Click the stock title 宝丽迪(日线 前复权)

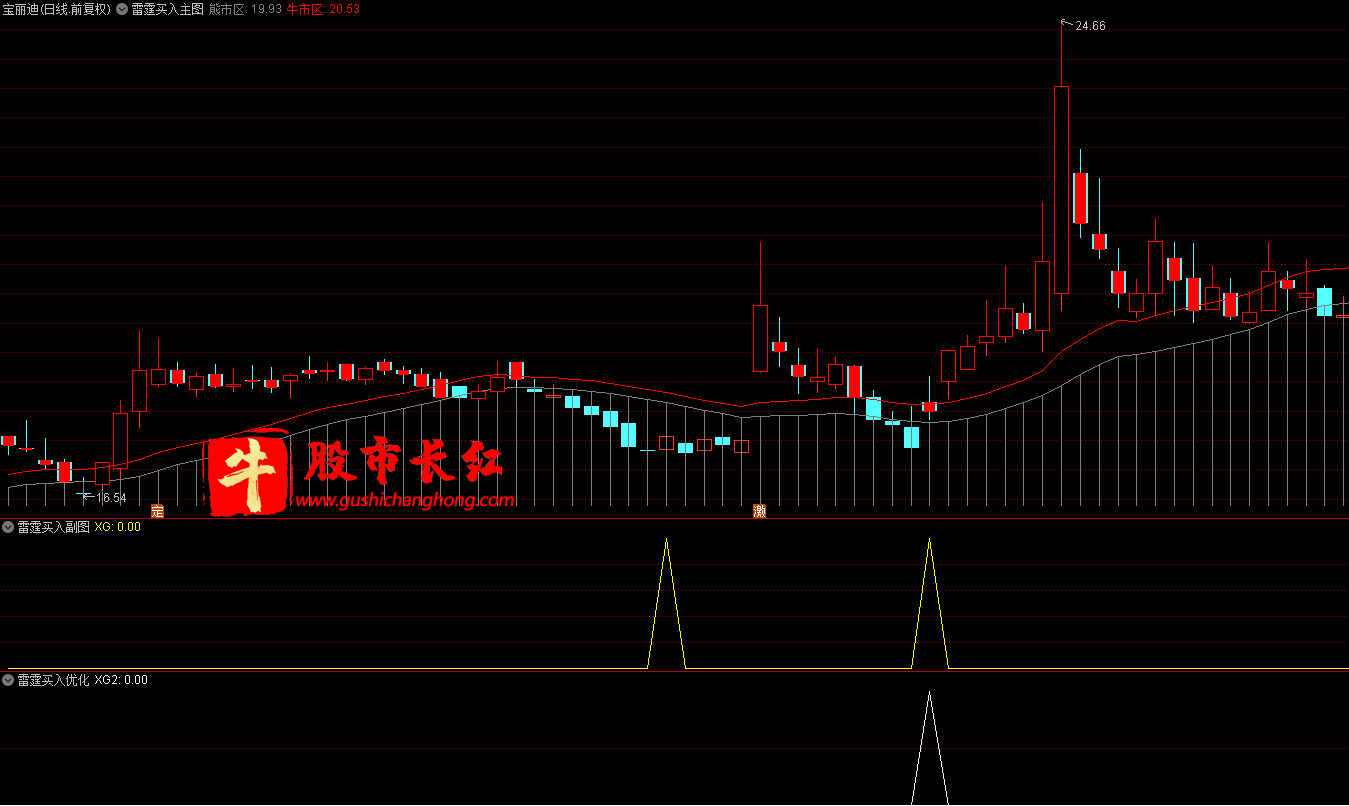coord(56,9)
